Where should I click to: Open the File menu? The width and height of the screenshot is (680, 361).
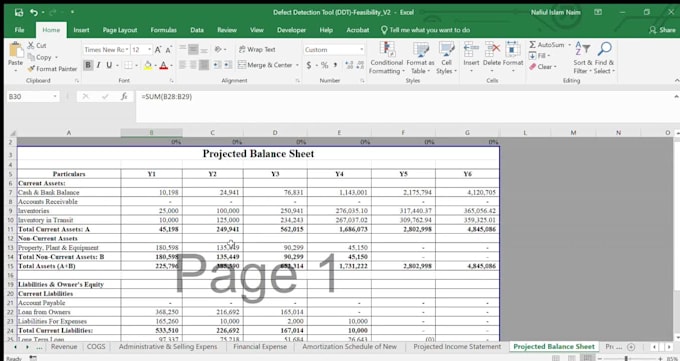click(x=20, y=30)
